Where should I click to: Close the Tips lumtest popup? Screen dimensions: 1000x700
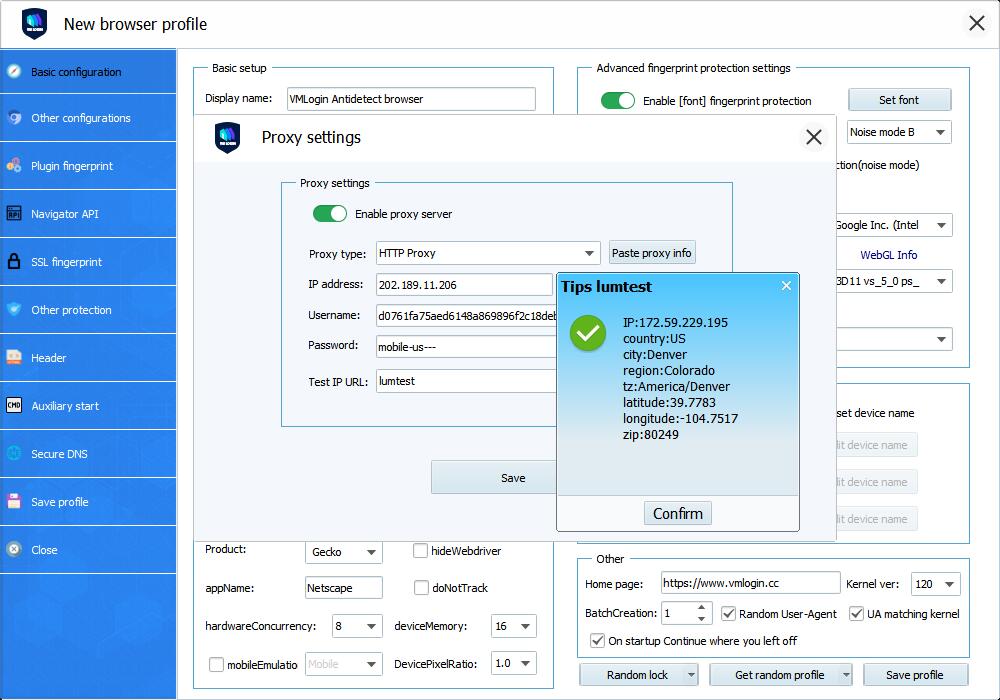click(x=786, y=286)
